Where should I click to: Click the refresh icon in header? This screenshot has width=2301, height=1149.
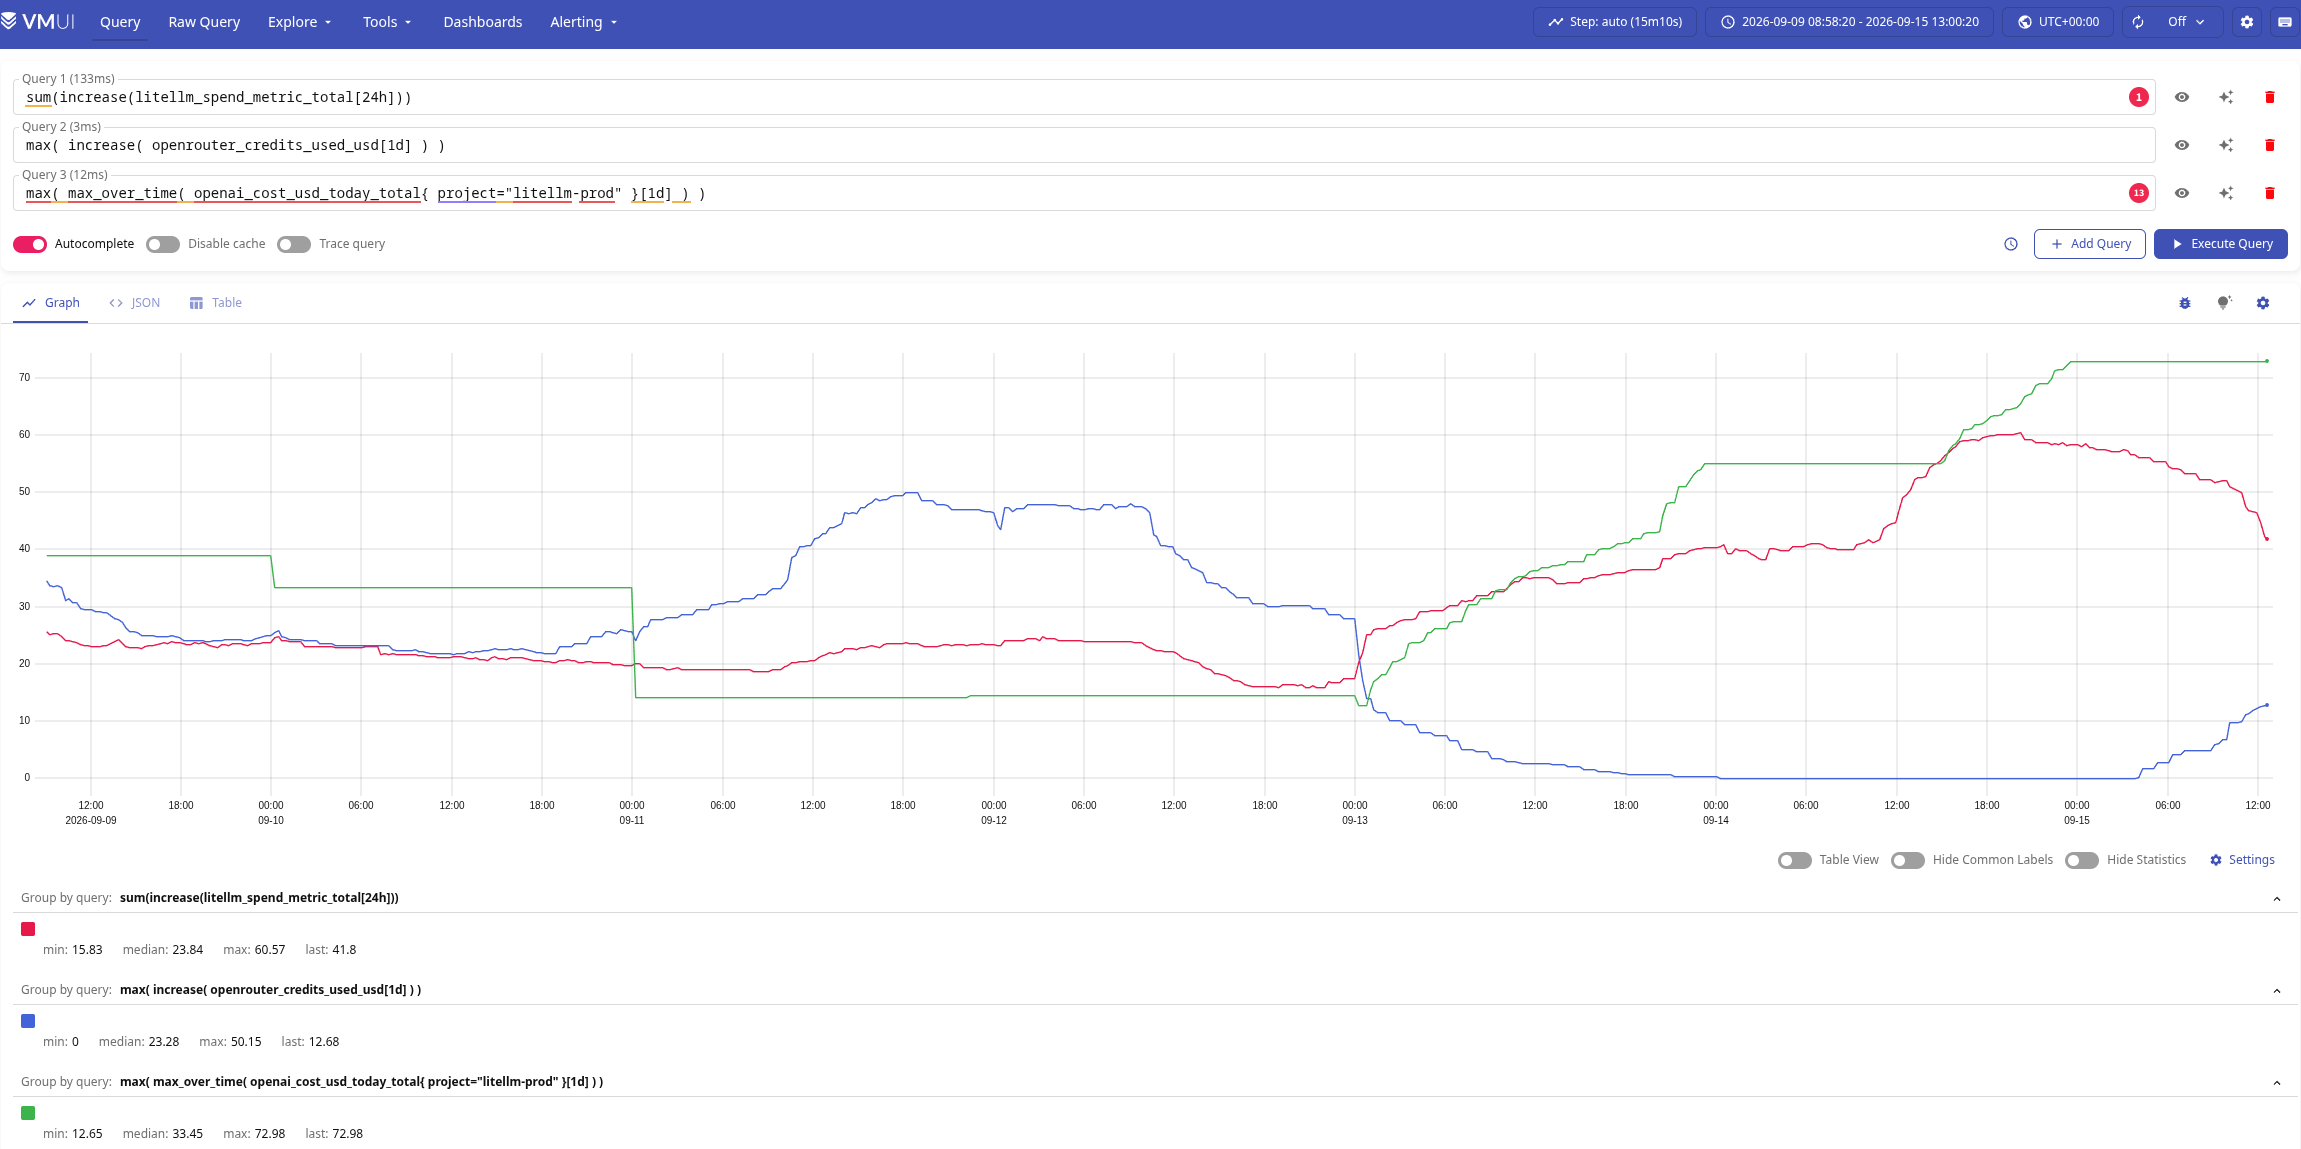tap(2138, 22)
